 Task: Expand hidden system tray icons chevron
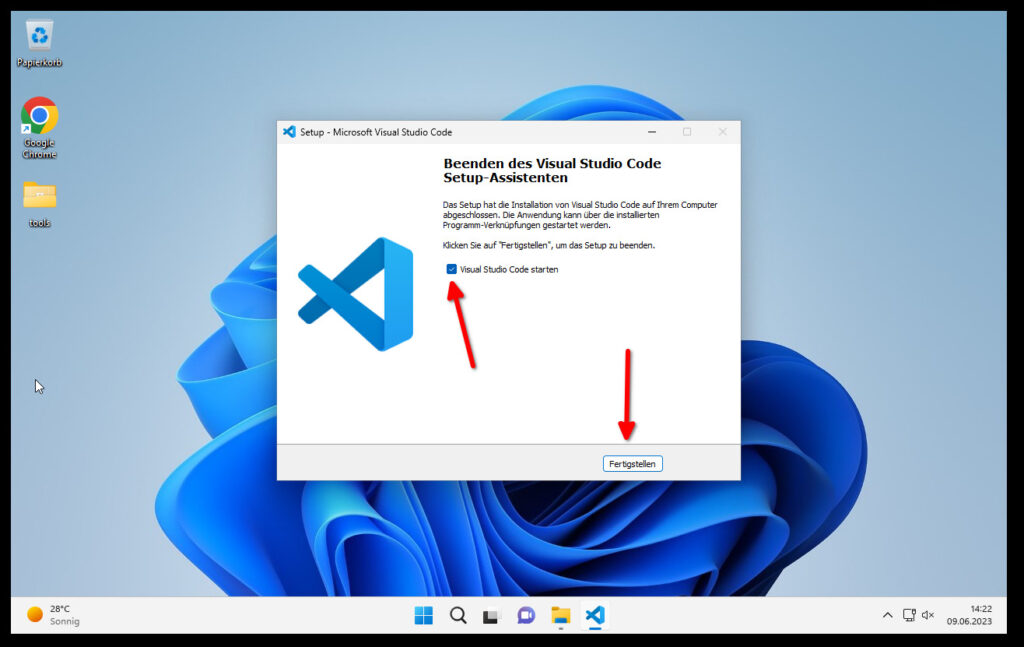click(x=887, y=615)
